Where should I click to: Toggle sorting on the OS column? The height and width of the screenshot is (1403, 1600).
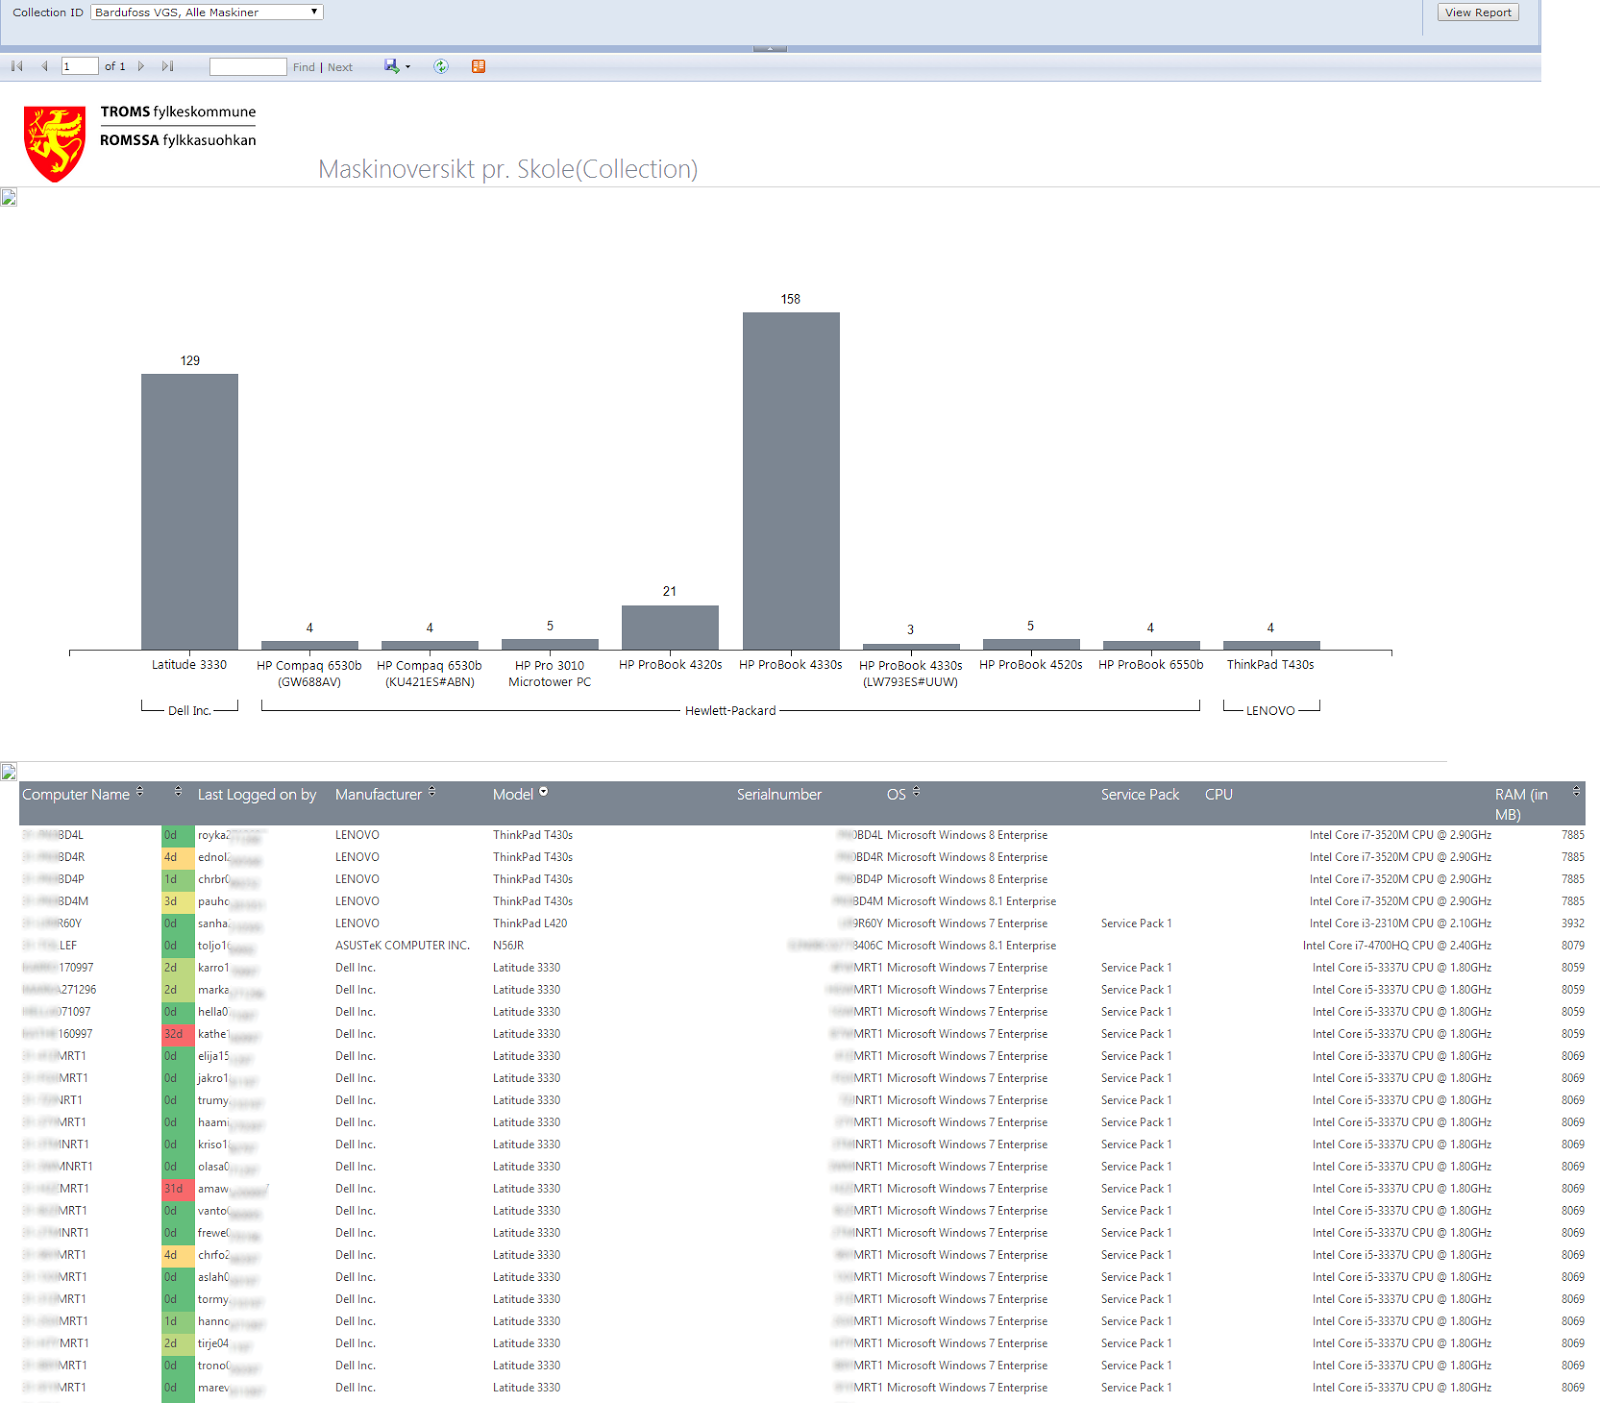(x=918, y=791)
